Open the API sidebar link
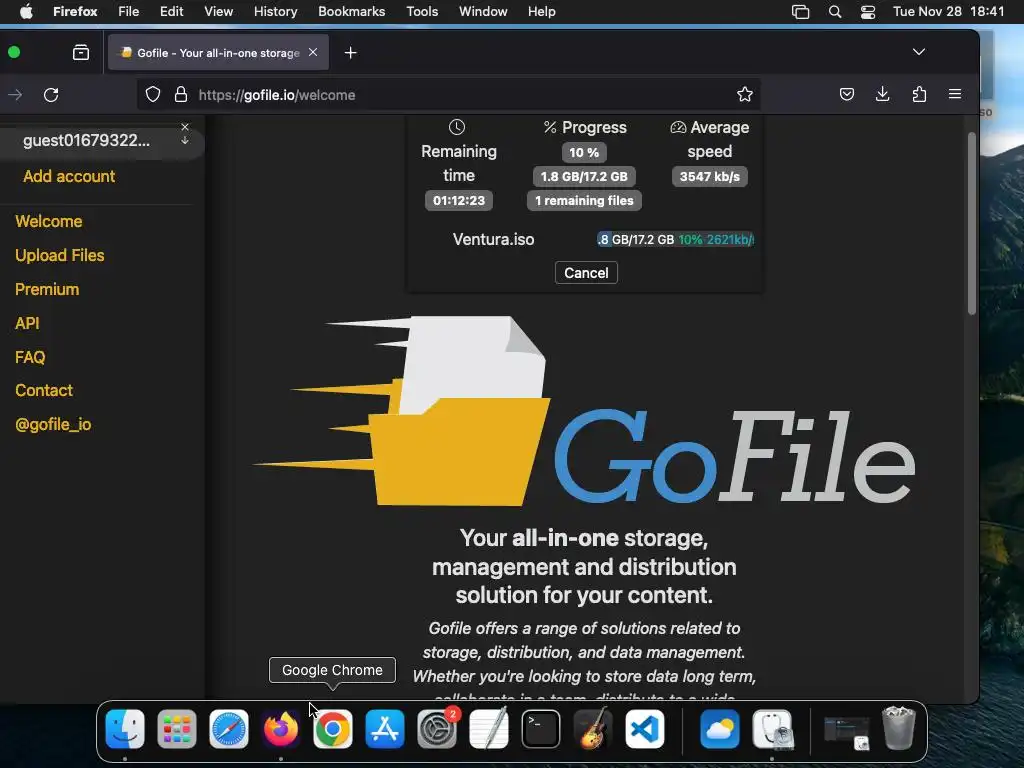The width and height of the screenshot is (1024, 768). [x=27, y=323]
